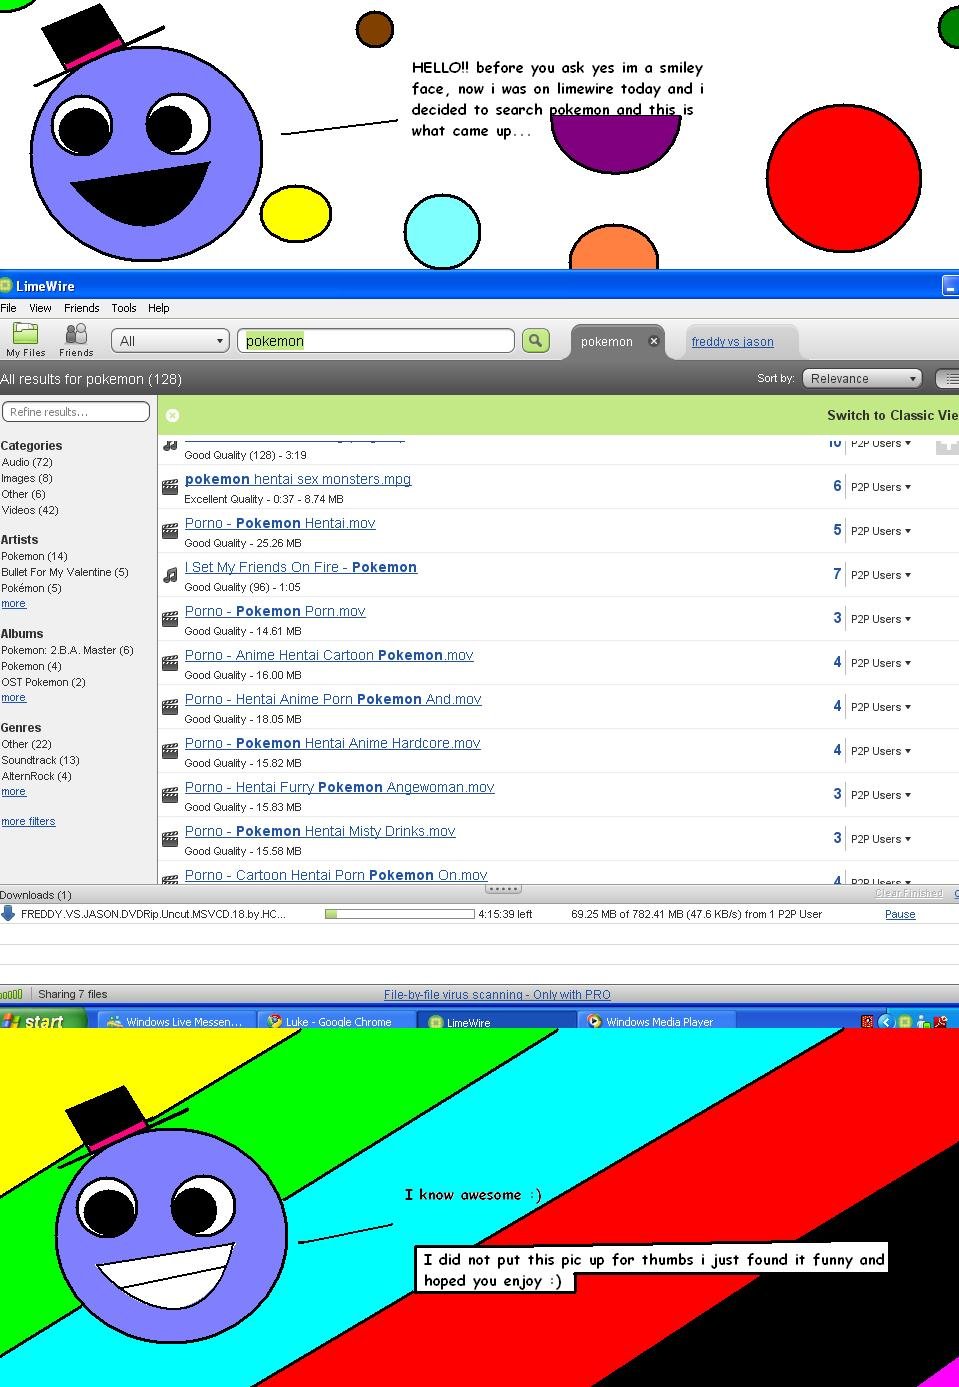Switch to Windows Live Messenger in the taskbar
This screenshot has width=959, height=1387.
point(175,1021)
